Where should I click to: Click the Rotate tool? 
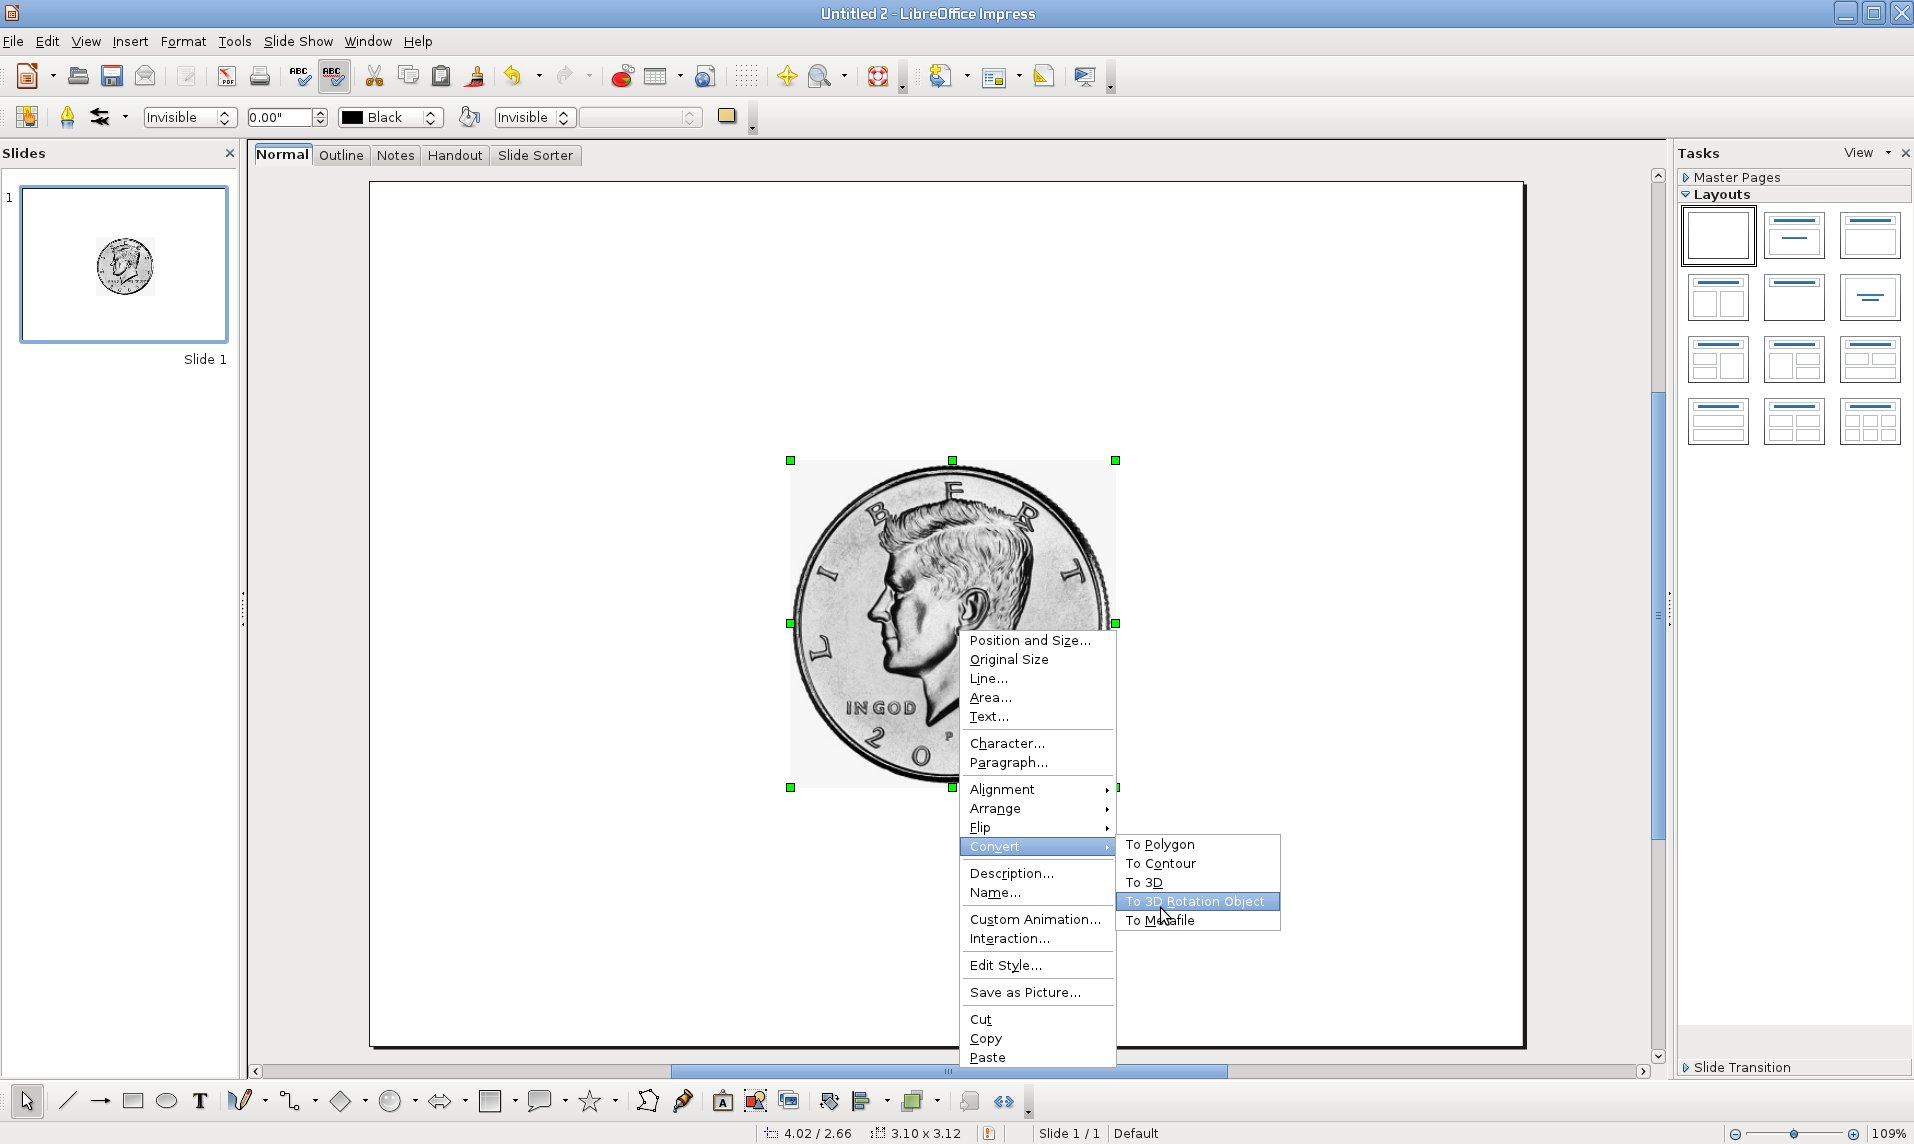coord(828,1101)
